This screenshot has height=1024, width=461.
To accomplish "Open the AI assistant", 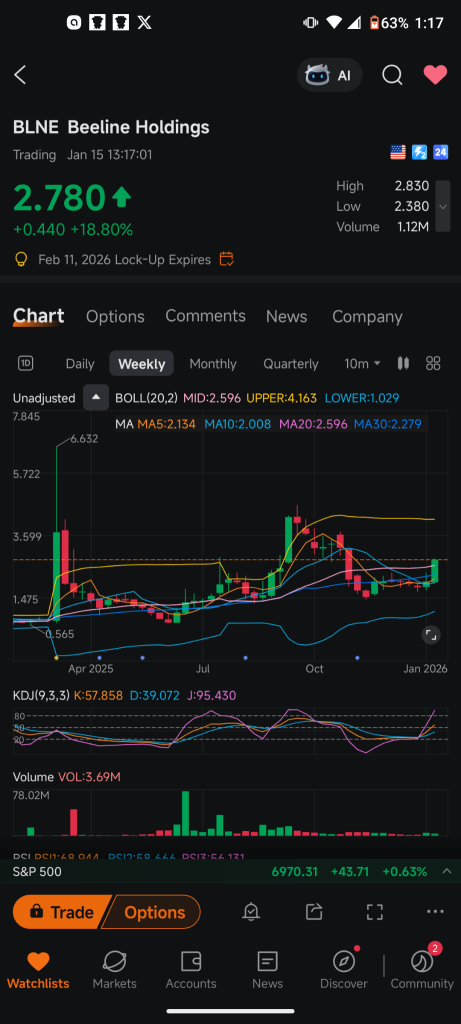I will pyautogui.click(x=330, y=75).
